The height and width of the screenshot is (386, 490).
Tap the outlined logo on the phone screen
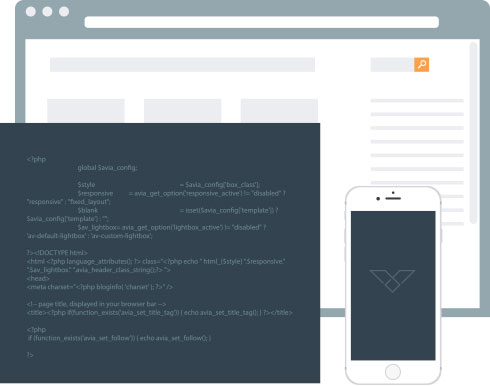[x=392, y=281]
